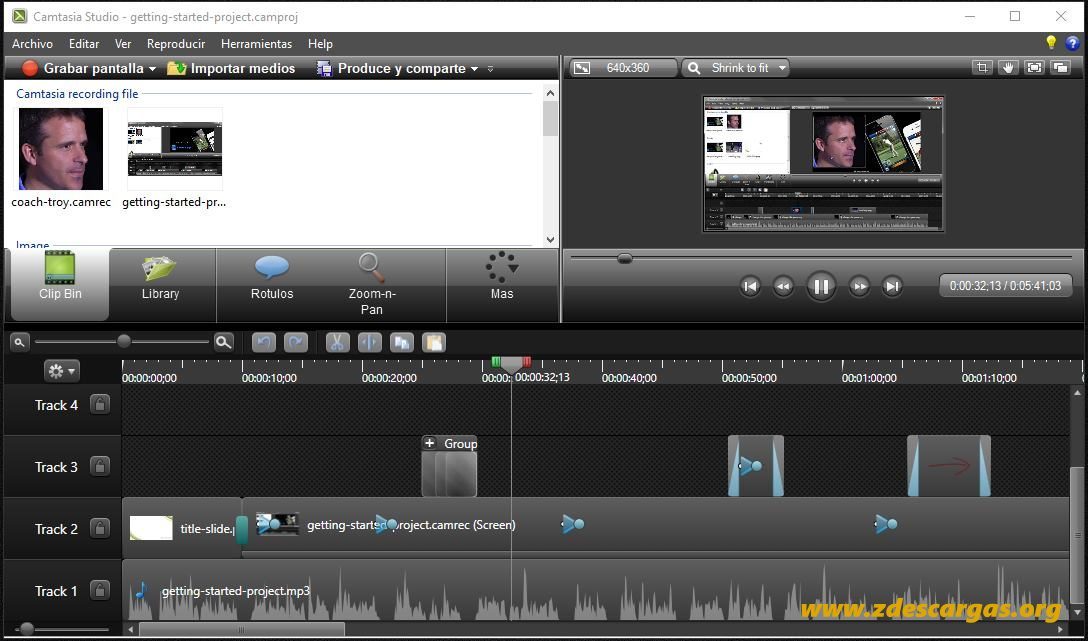
Task: Open the Herramientas menu
Action: [256, 44]
